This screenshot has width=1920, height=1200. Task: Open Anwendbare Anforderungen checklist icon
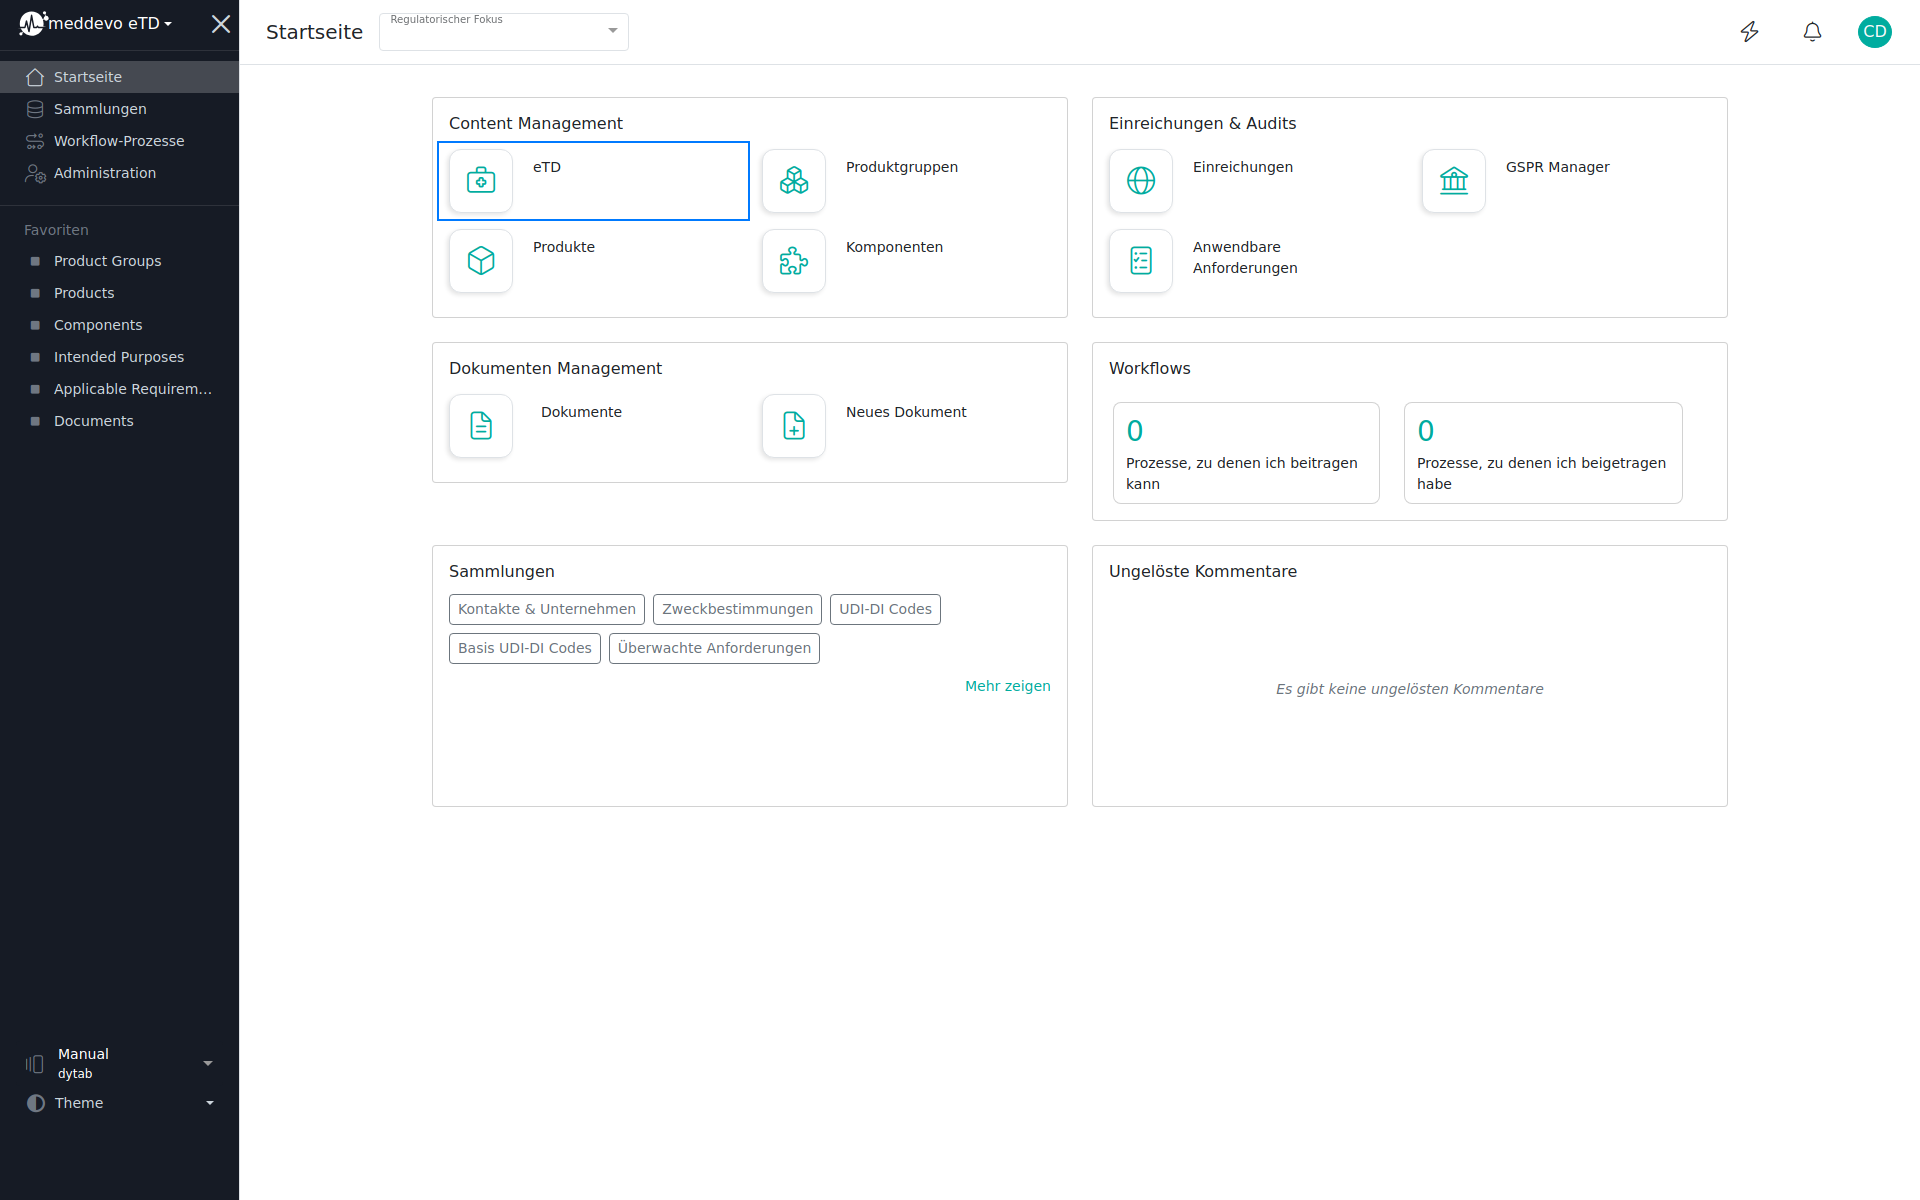coord(1141,261)
